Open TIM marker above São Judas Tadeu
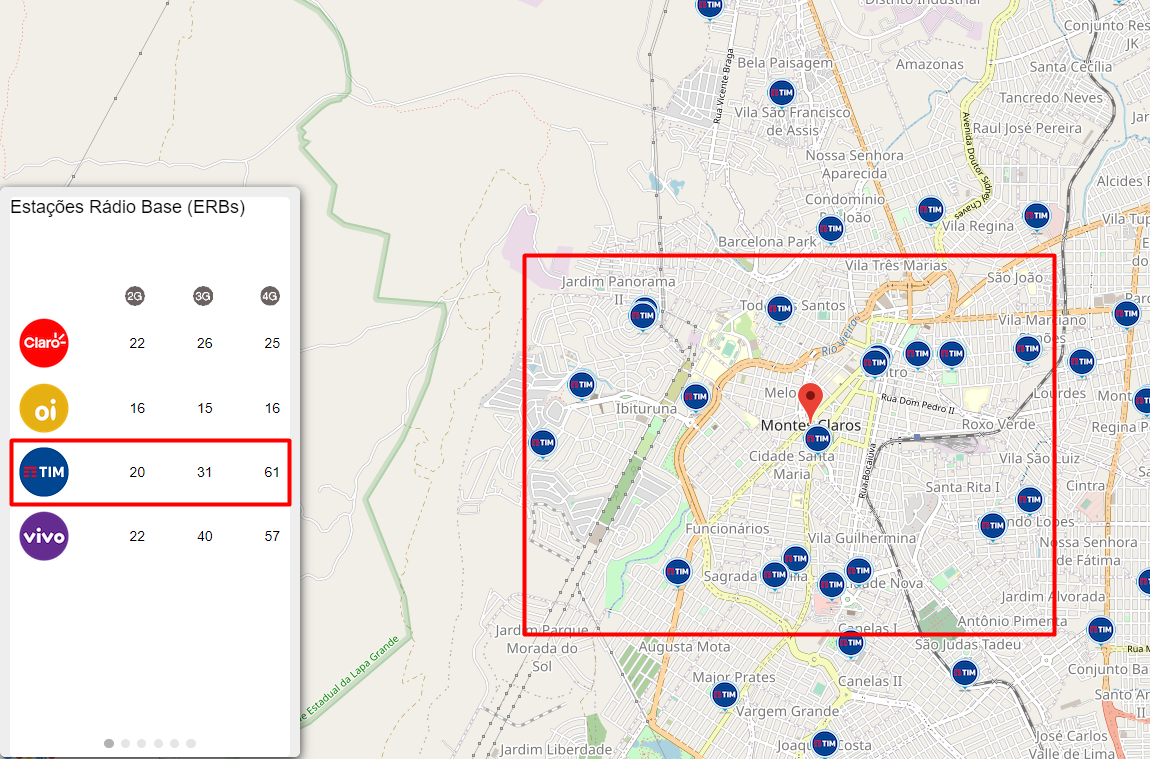Viewport: 1150px width, 759px height. tap(964, 672)
